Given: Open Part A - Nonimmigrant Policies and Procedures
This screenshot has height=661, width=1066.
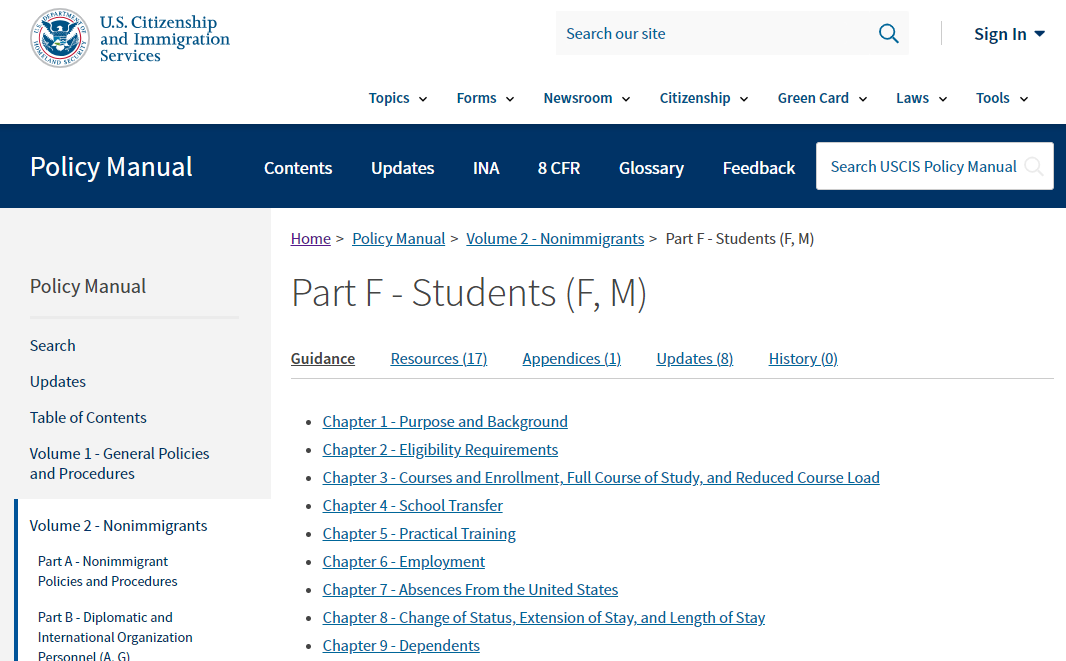Looking at the screenshot, I should click(x=107, y=572).
